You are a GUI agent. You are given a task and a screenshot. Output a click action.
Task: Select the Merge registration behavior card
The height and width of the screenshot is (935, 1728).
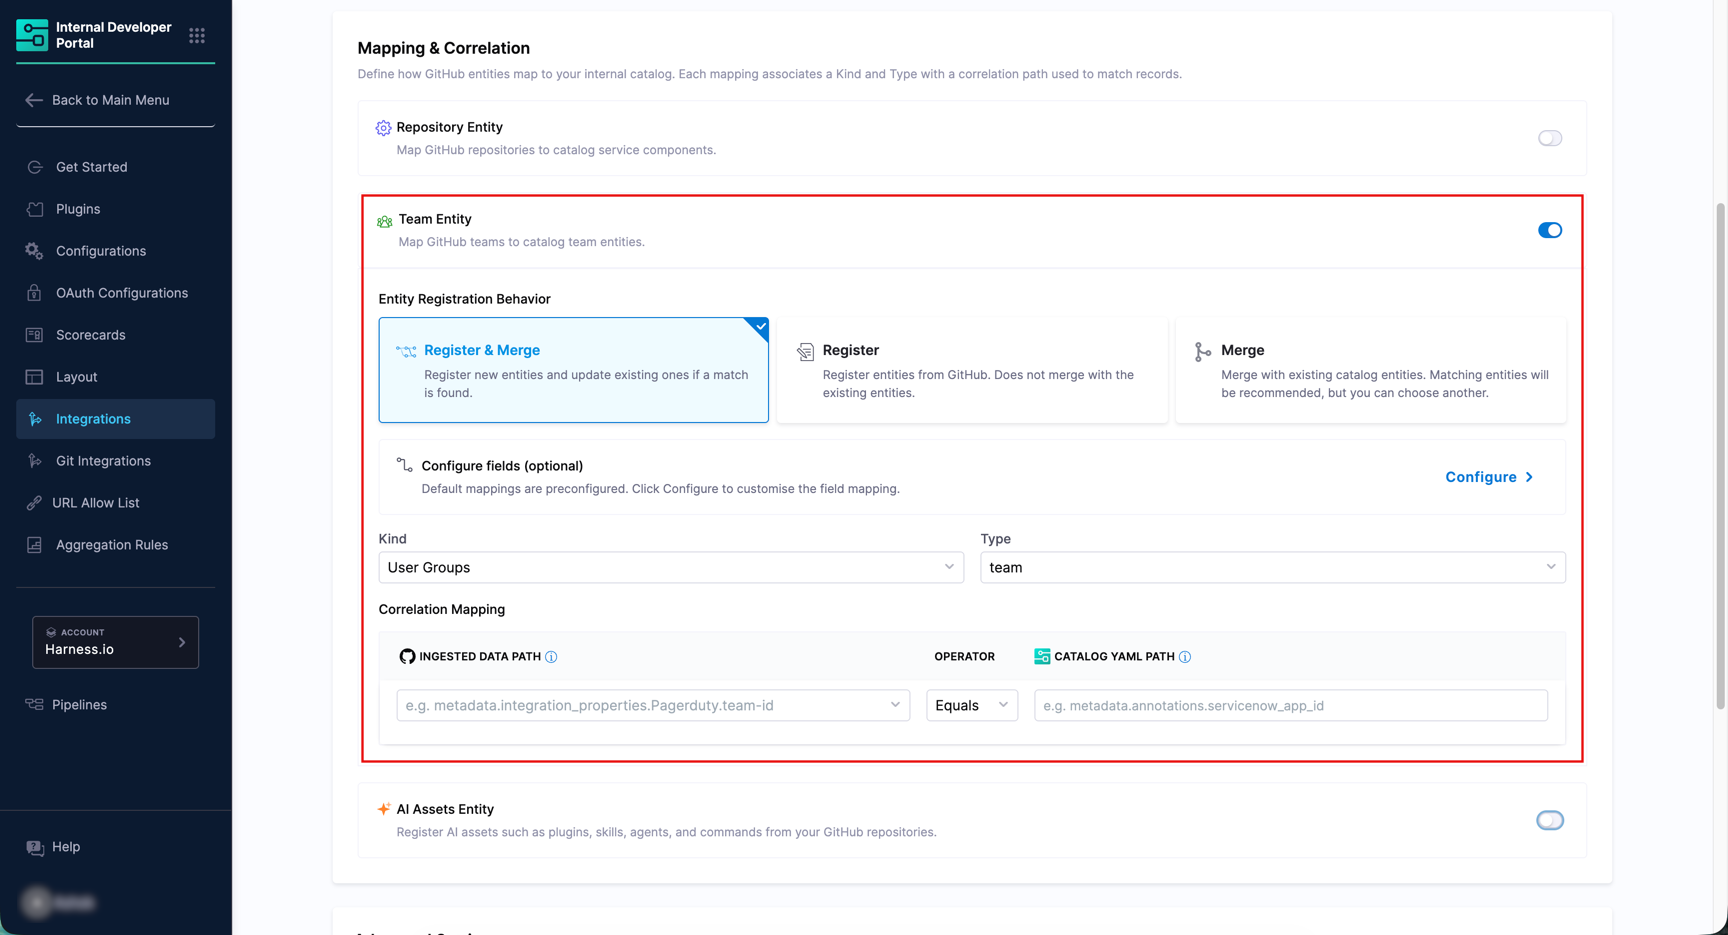pyautogui.click(x=1370, y=370)
